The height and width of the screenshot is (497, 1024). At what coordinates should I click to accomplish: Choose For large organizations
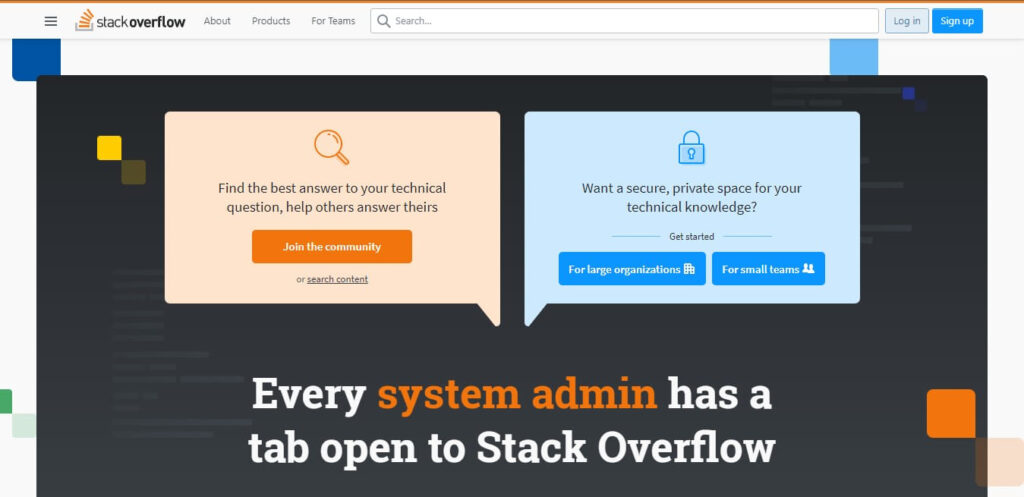coord(632,268)
